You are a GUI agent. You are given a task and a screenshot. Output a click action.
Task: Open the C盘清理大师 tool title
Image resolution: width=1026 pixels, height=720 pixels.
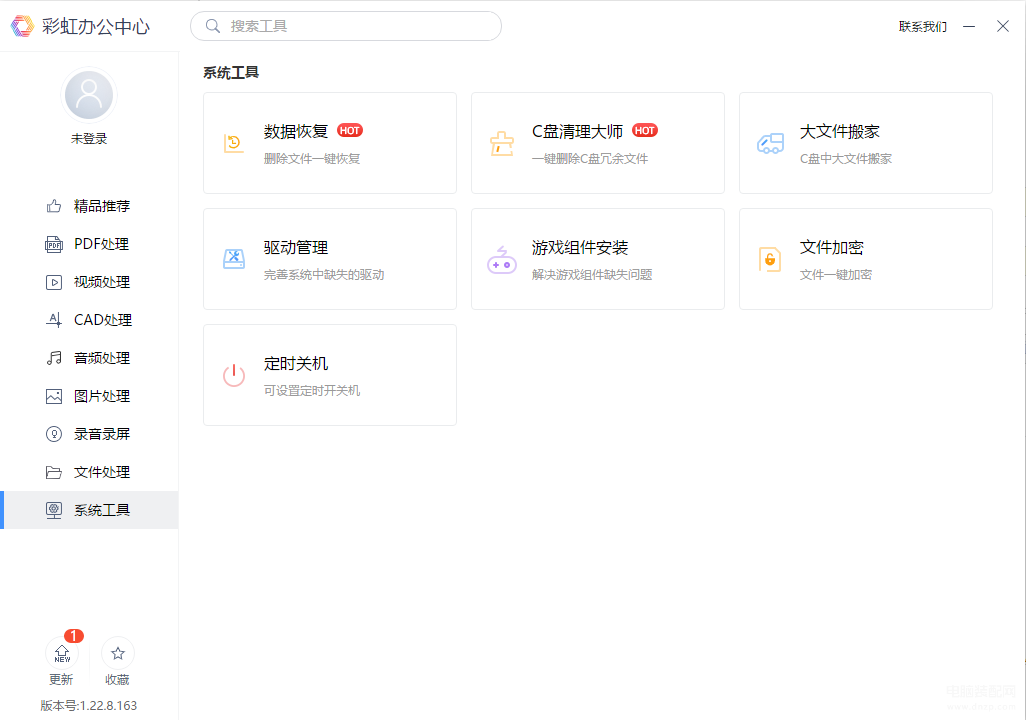[x=577, y=132]
